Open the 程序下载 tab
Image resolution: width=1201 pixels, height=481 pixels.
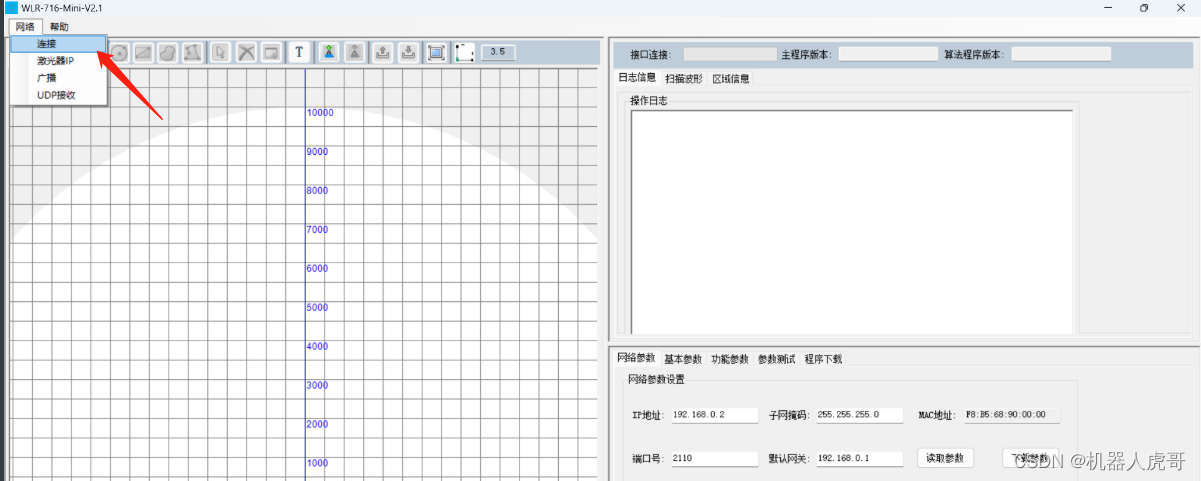823,359
